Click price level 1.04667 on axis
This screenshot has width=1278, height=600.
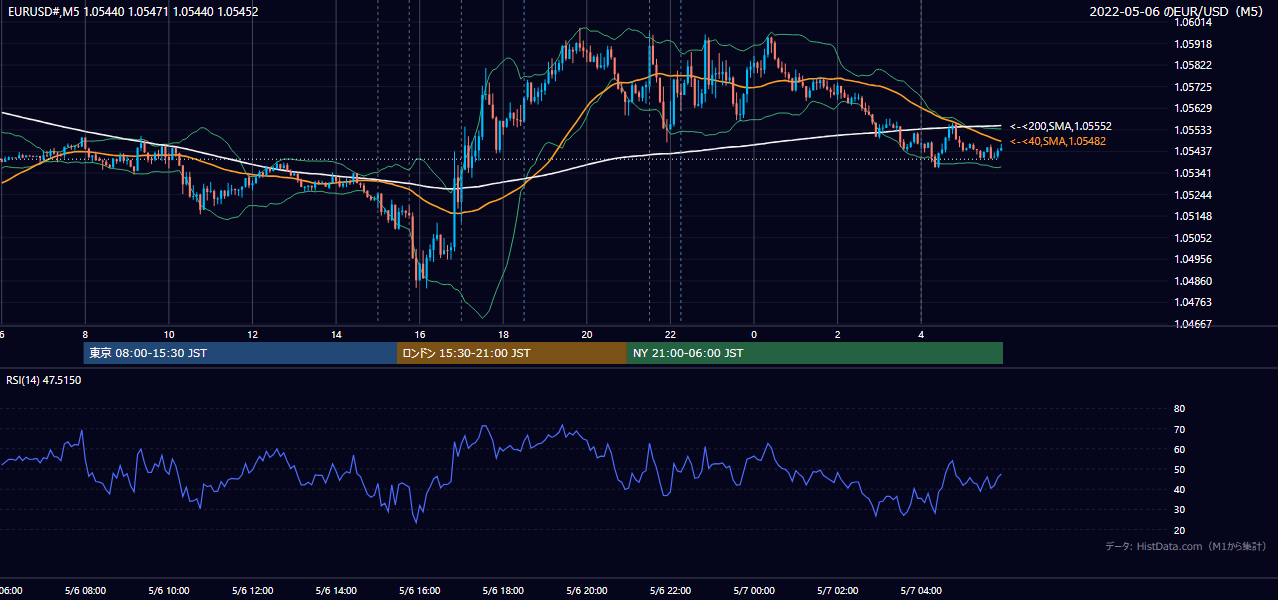(x=1194, y=324)
